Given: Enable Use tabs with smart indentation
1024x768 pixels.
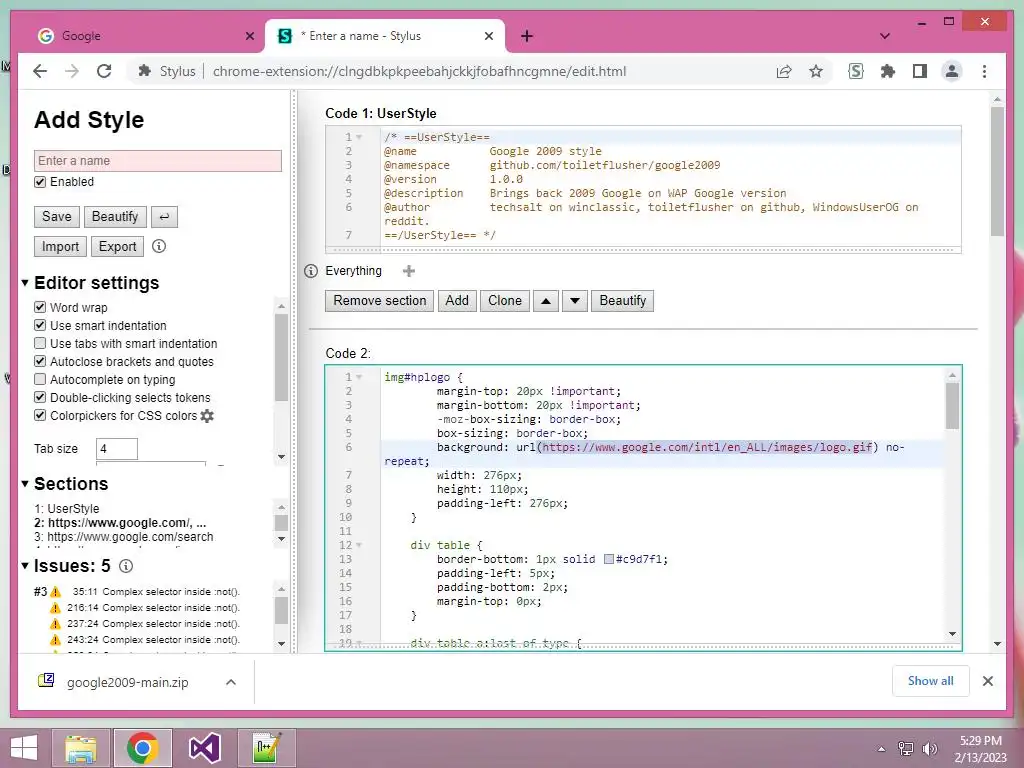Looking at the screenshot, I should [40, 344].
